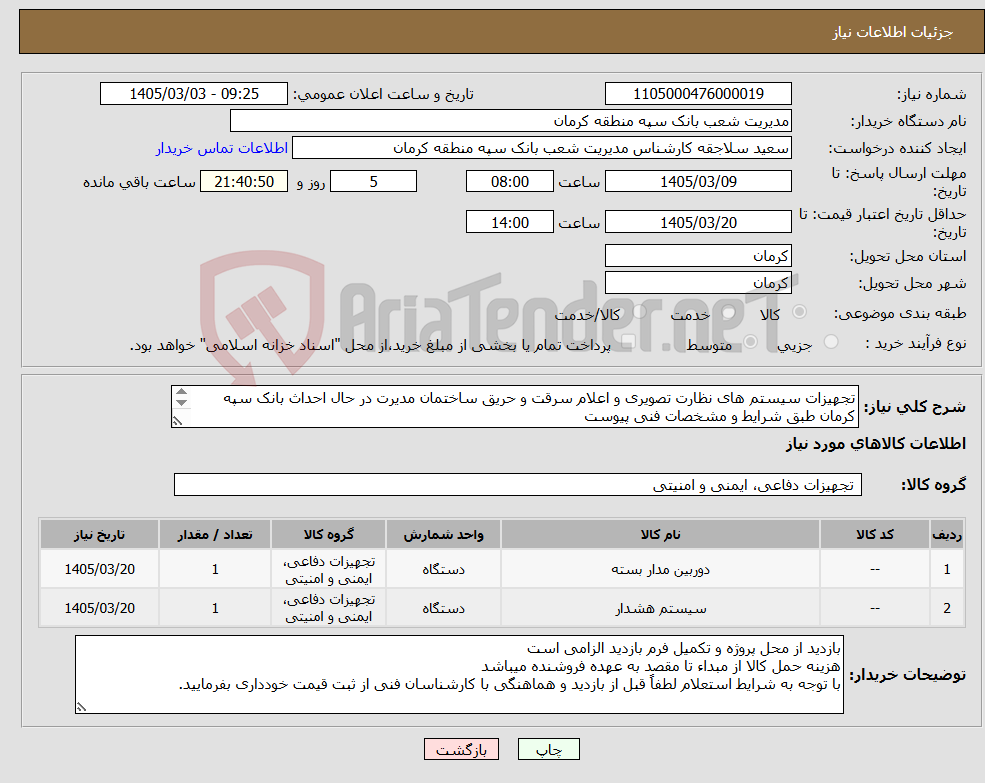Click the response deadline date 1405/03/09
The height and width of the screenshot is (783, 985).
[x=698, y=182]
